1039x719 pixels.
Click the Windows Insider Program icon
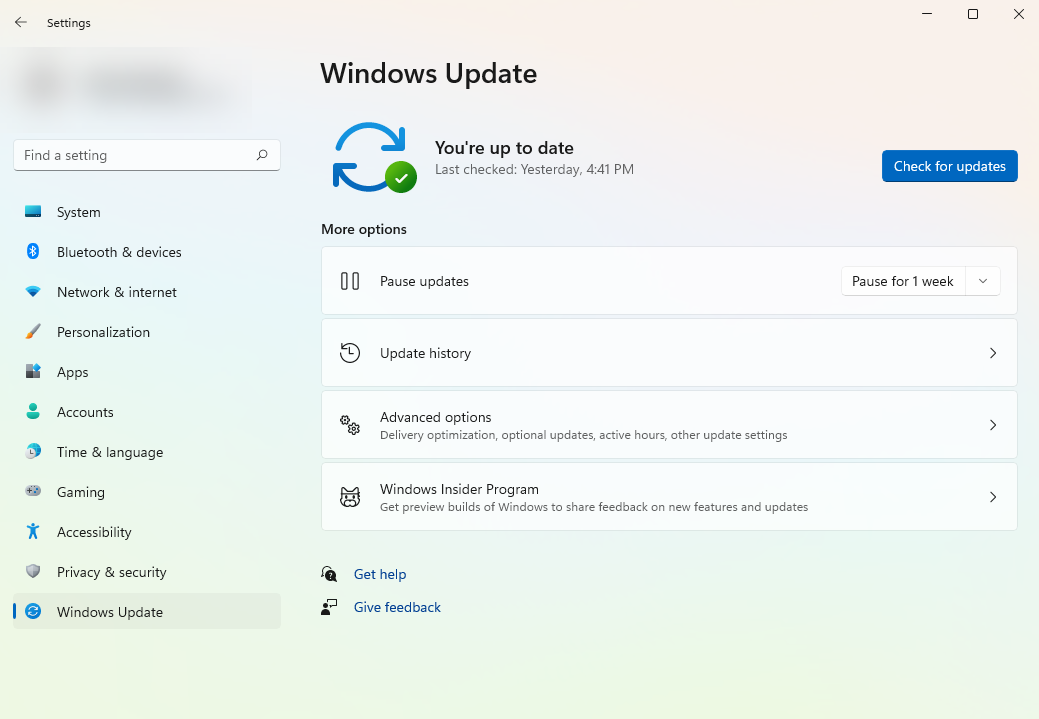350,496
